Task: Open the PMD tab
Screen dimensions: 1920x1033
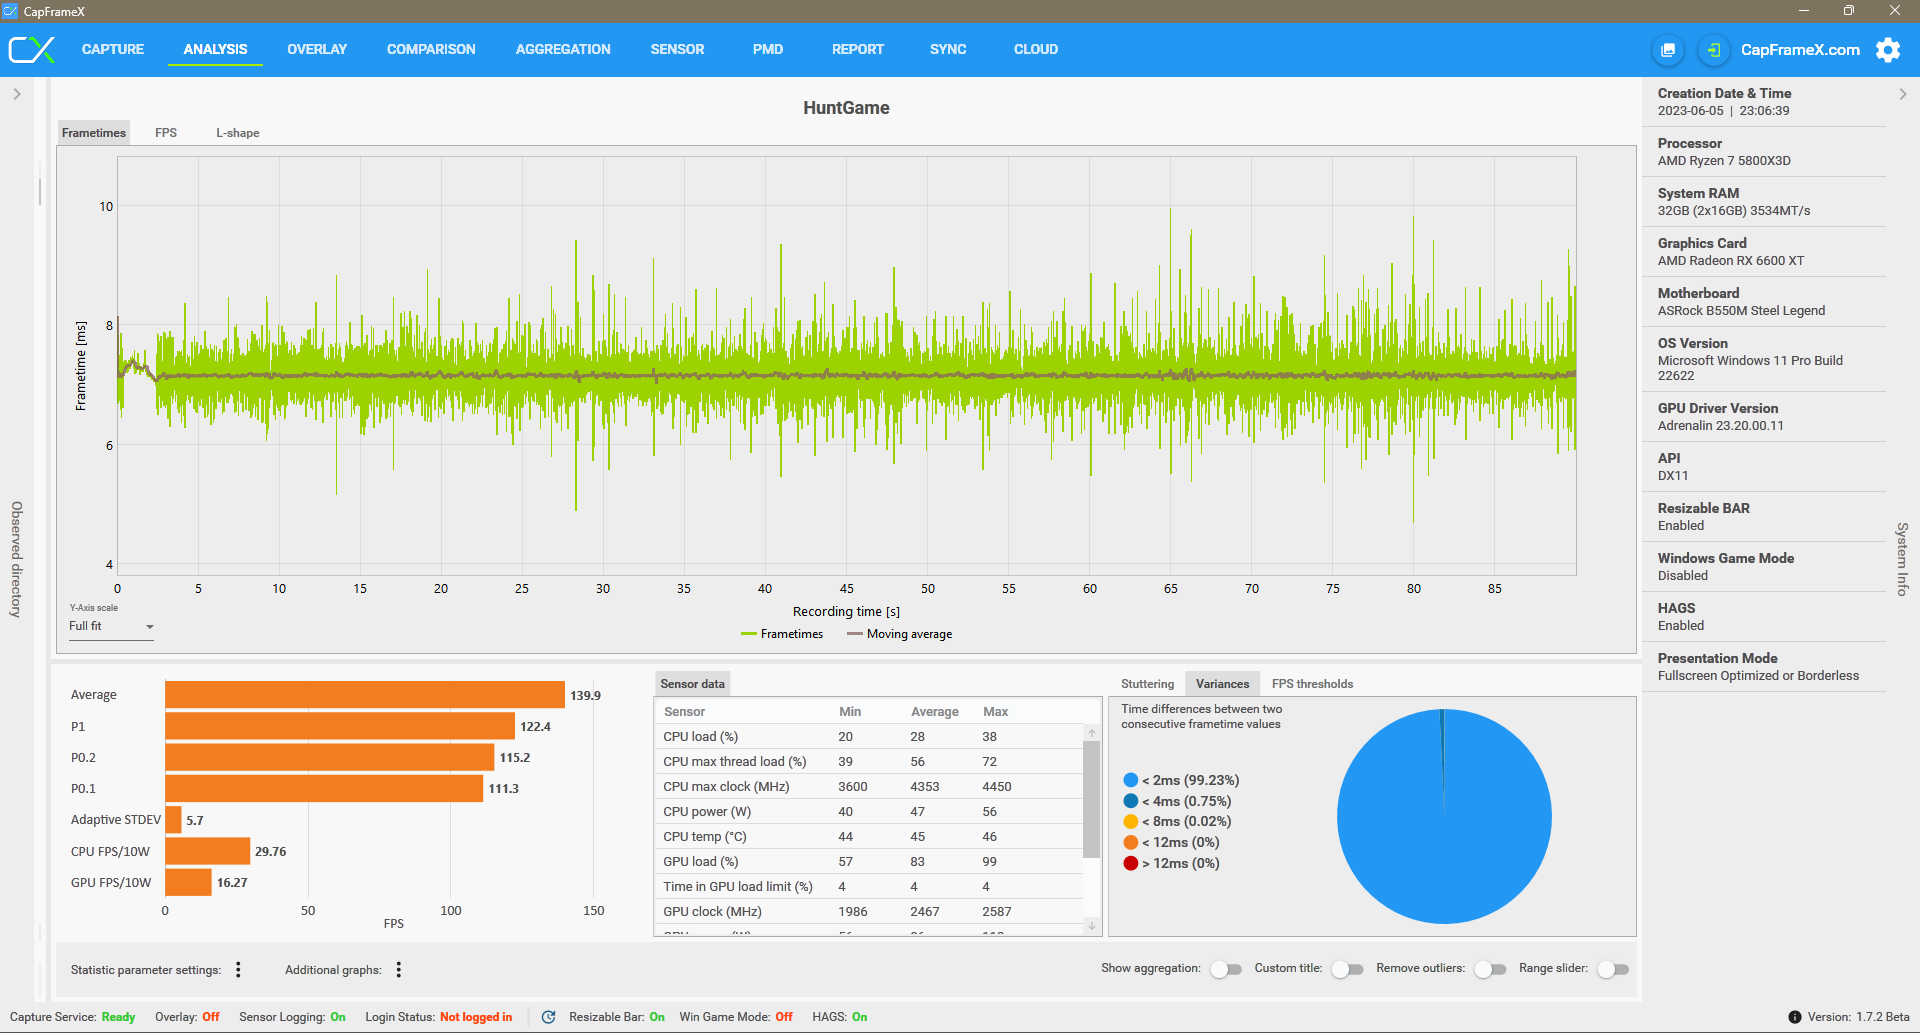Action: click(768, 49)
